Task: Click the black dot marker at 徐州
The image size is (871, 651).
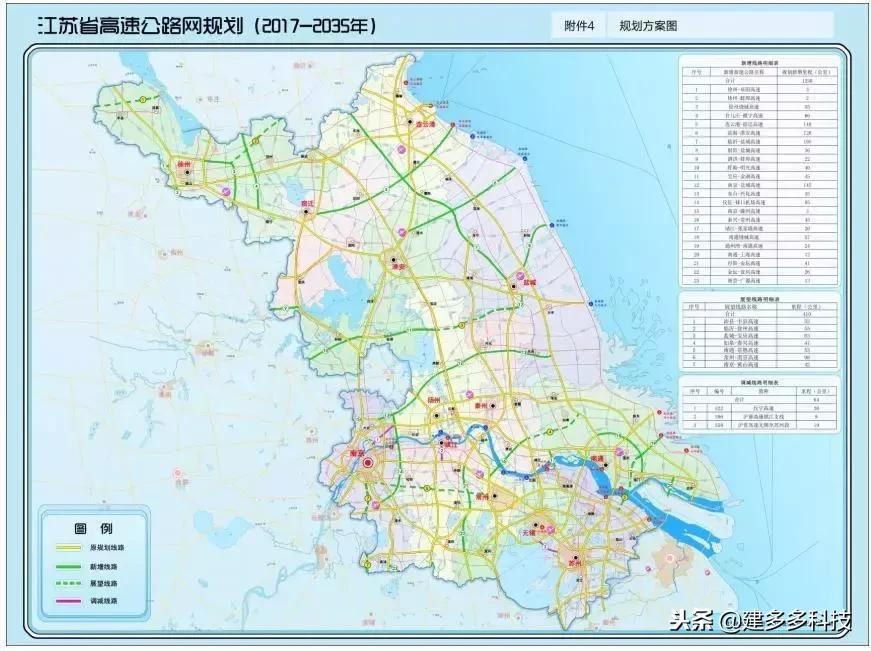Action: 188,173
